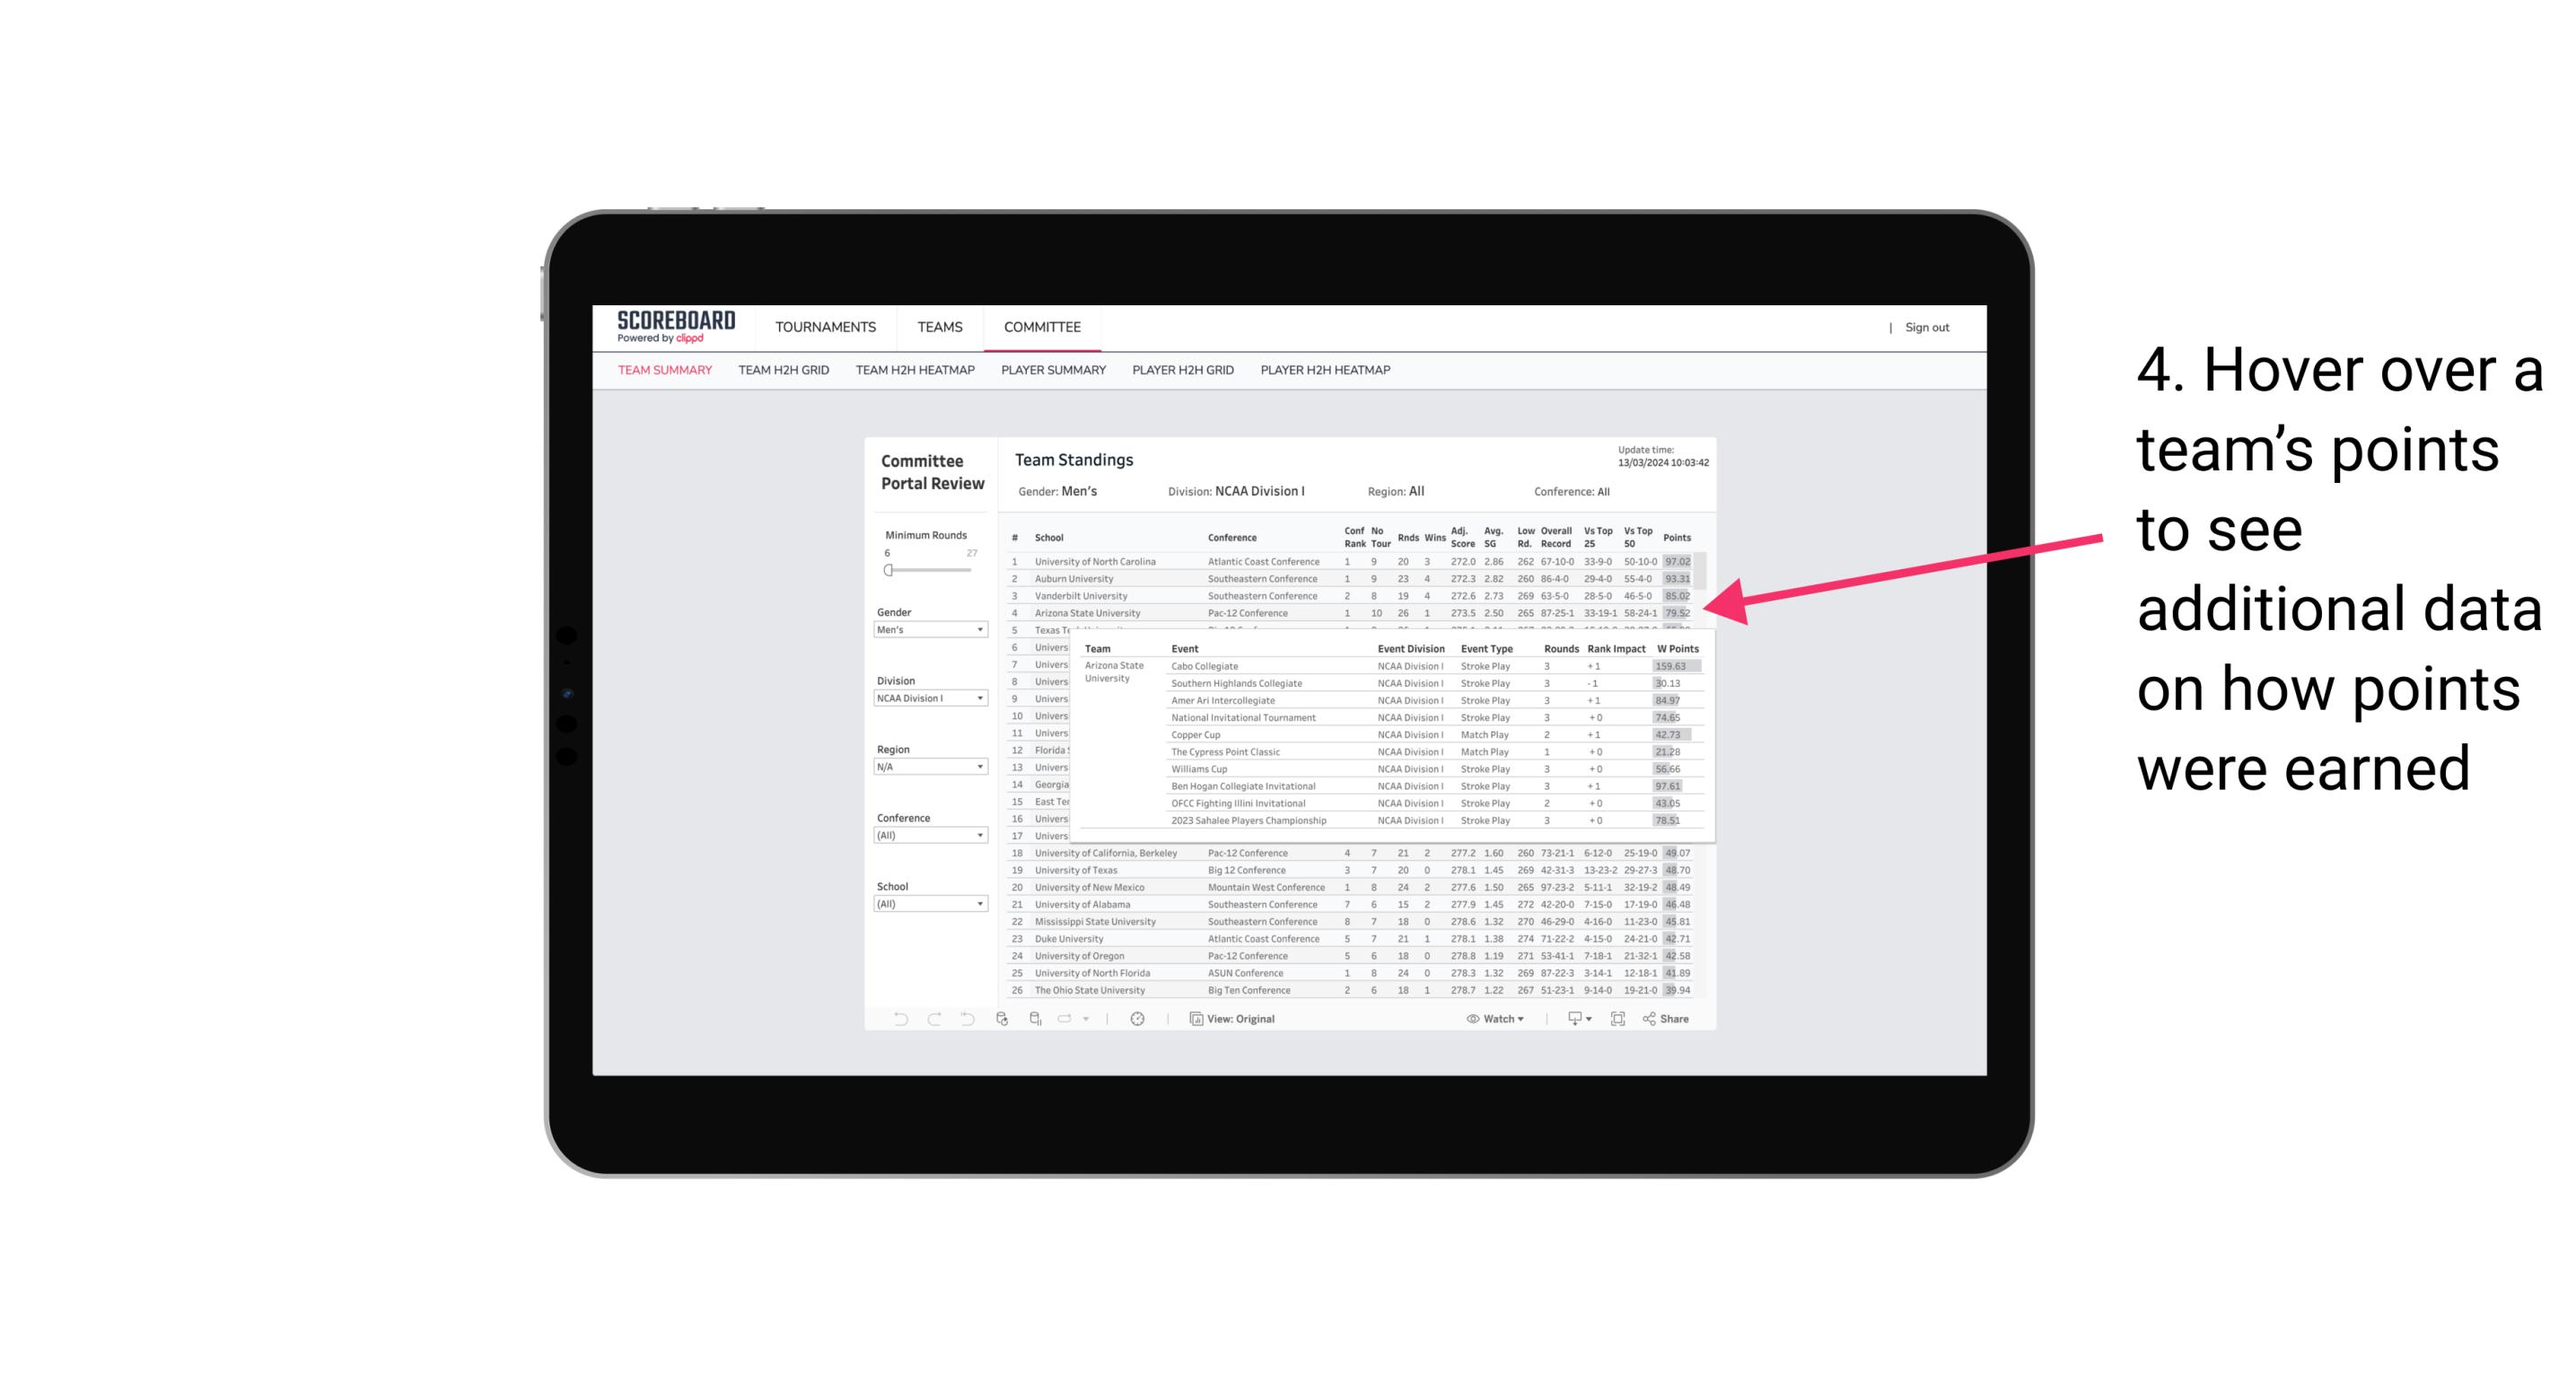The height and width of the screenshot is (1386, 2576).
Task: Click the fullscreen expand icon
Action: pos(1617,1019)
